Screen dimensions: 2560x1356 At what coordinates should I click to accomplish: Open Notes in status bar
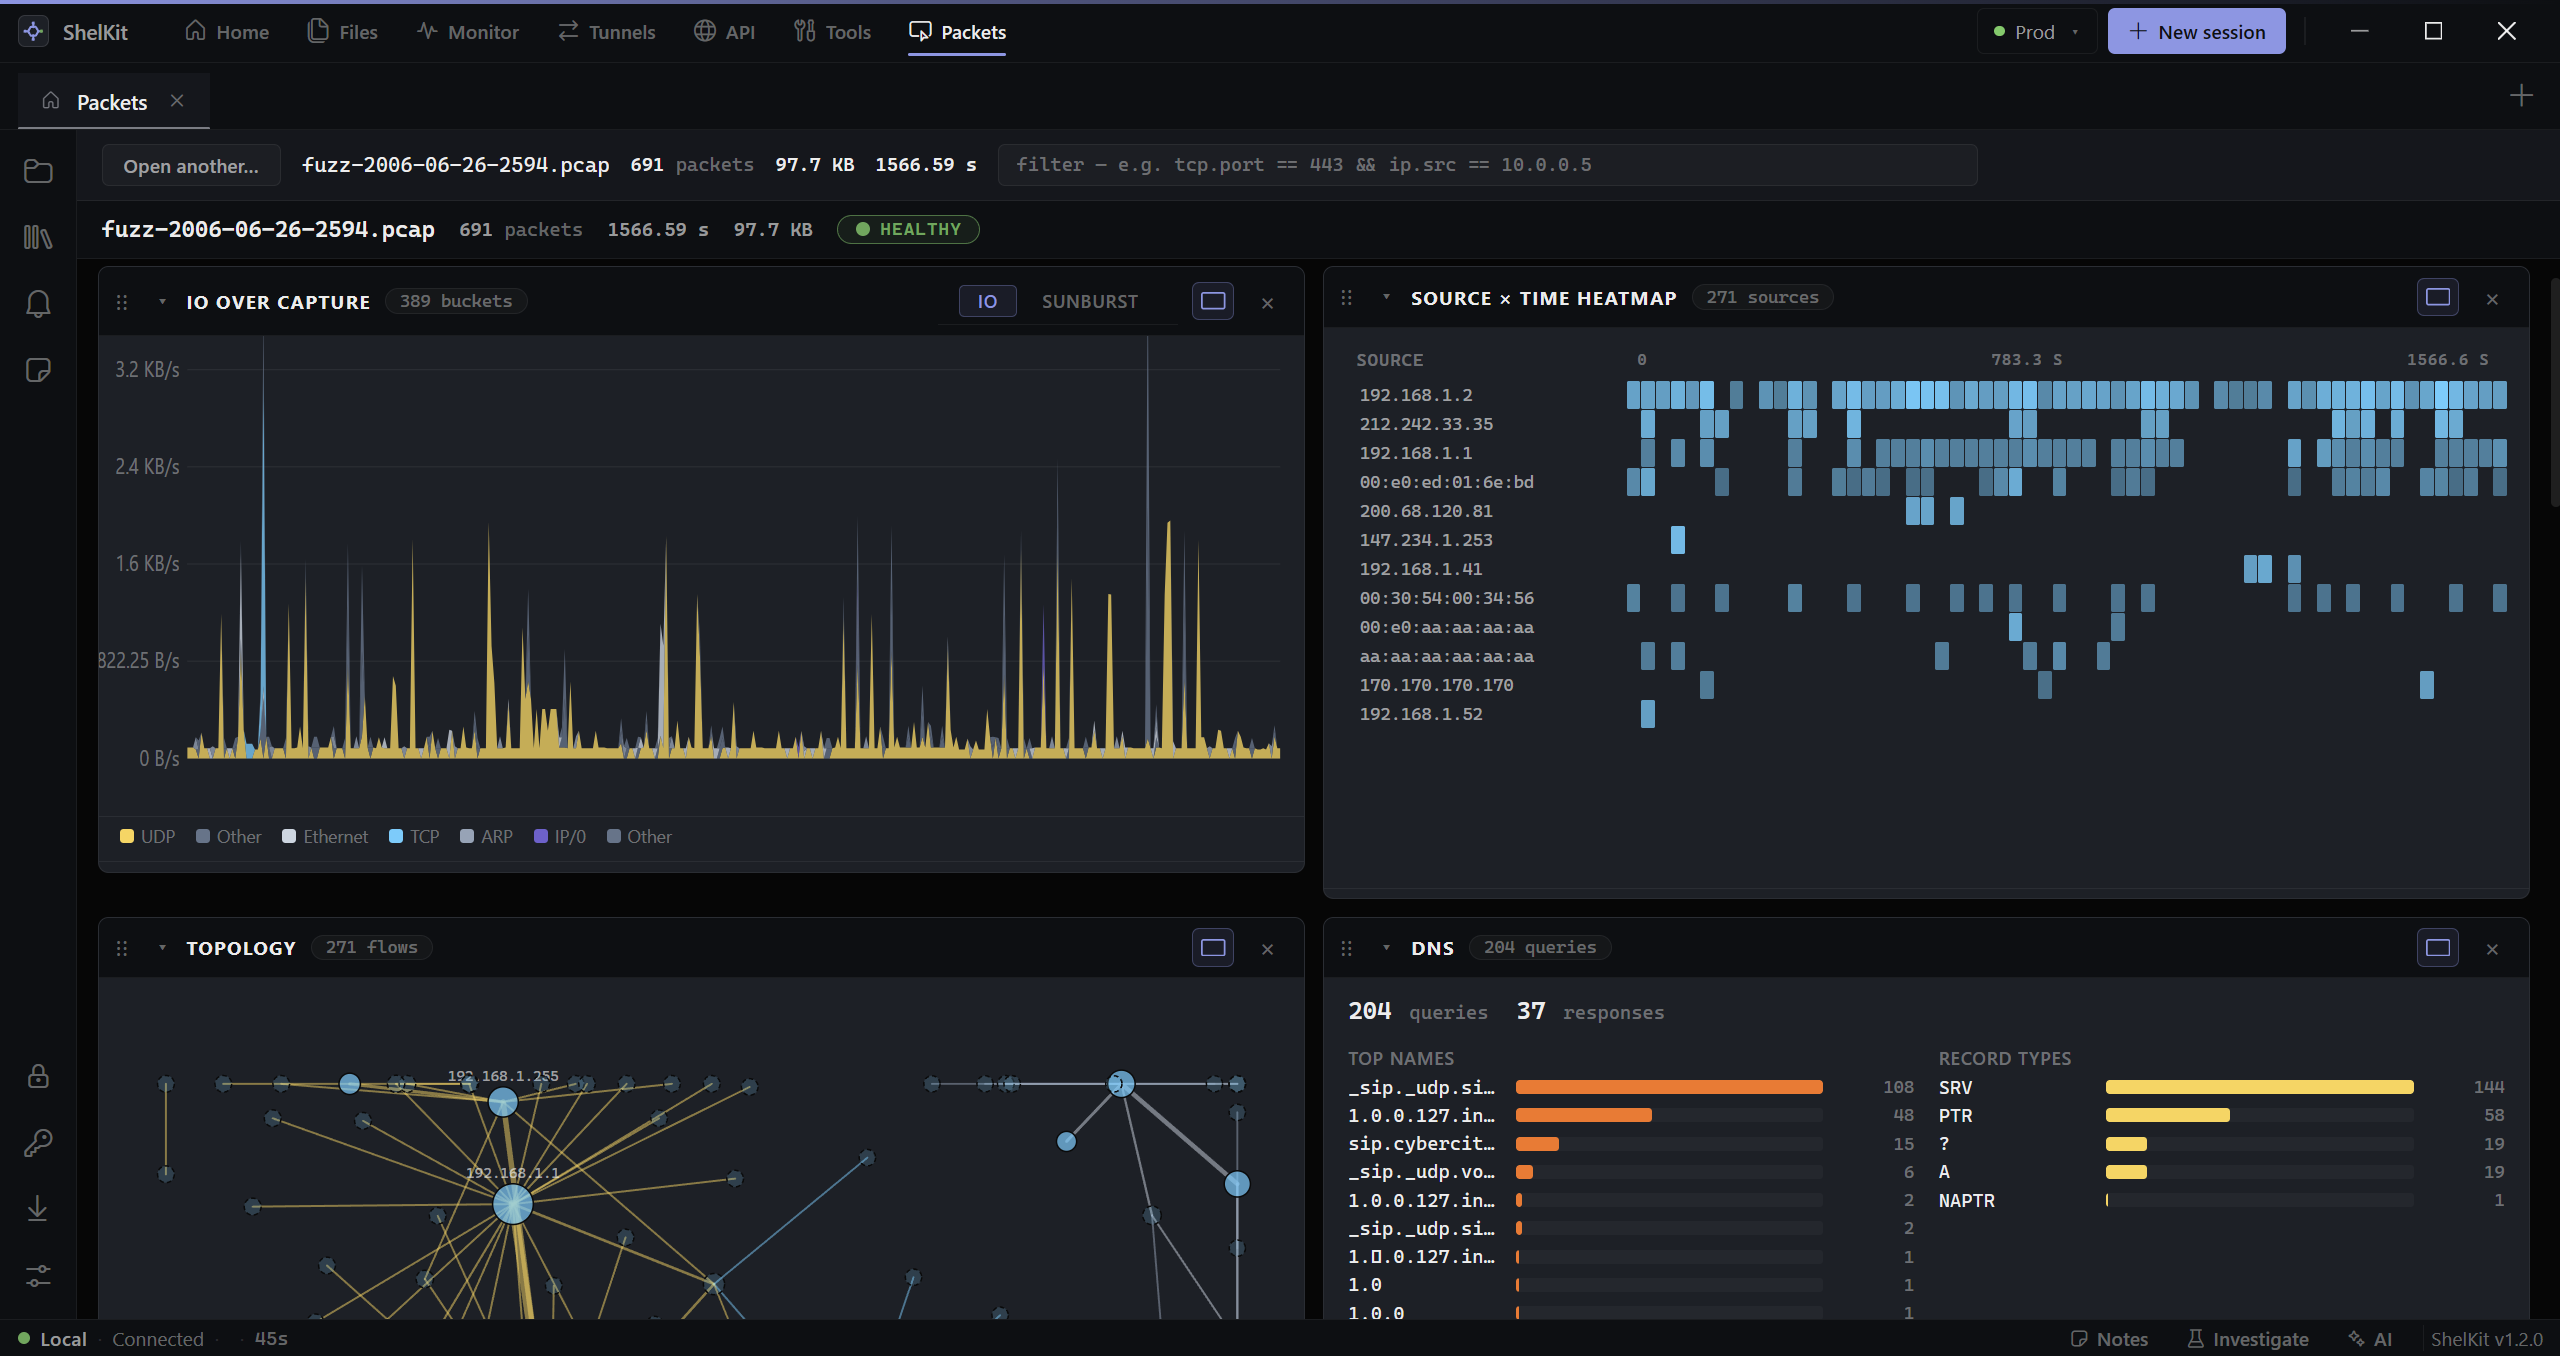[2109, 1339]
